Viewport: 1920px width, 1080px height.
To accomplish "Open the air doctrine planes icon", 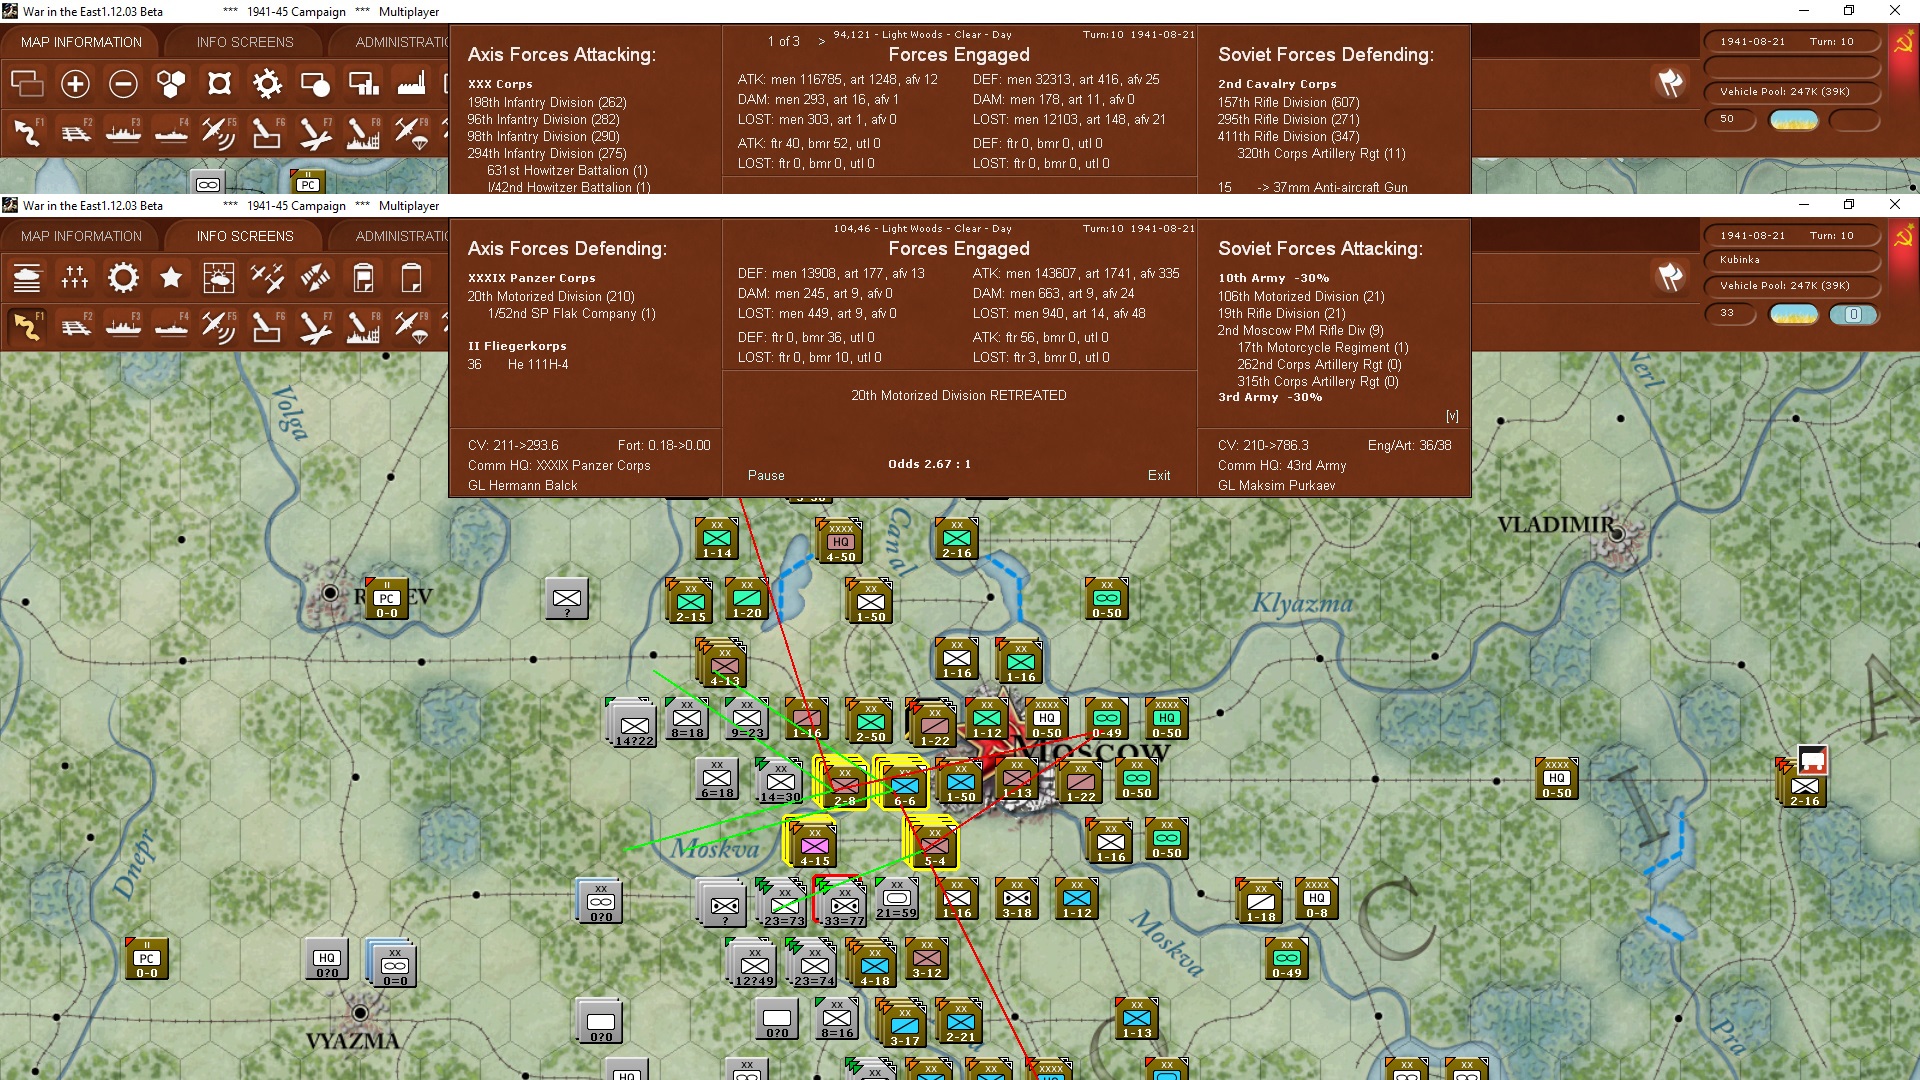I will (267, 278).
